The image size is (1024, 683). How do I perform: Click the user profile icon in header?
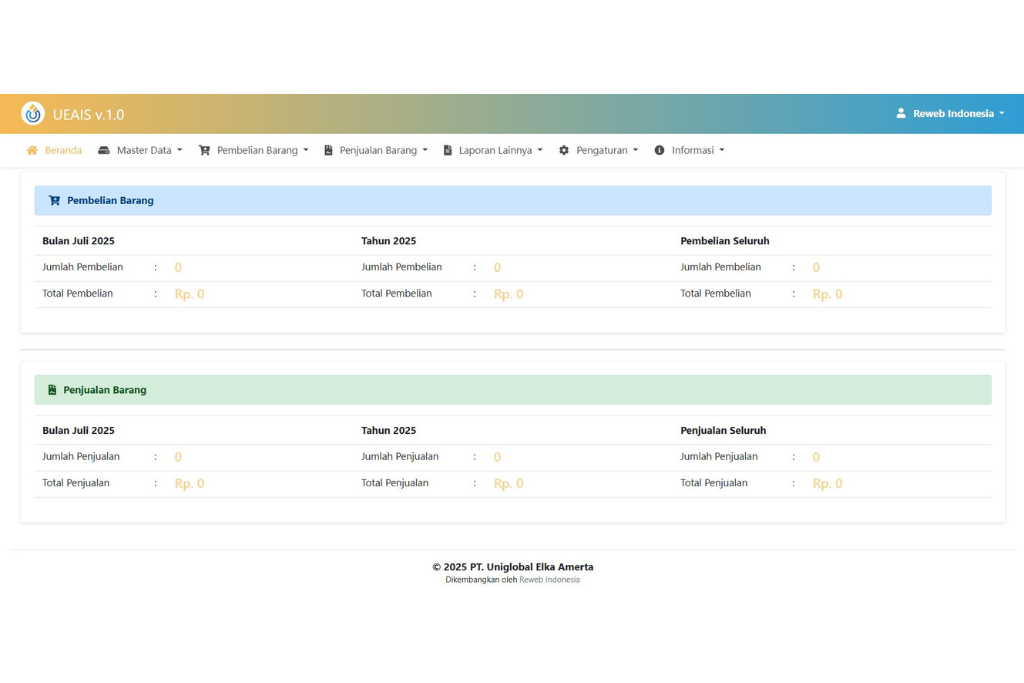[x=900, y=114]
